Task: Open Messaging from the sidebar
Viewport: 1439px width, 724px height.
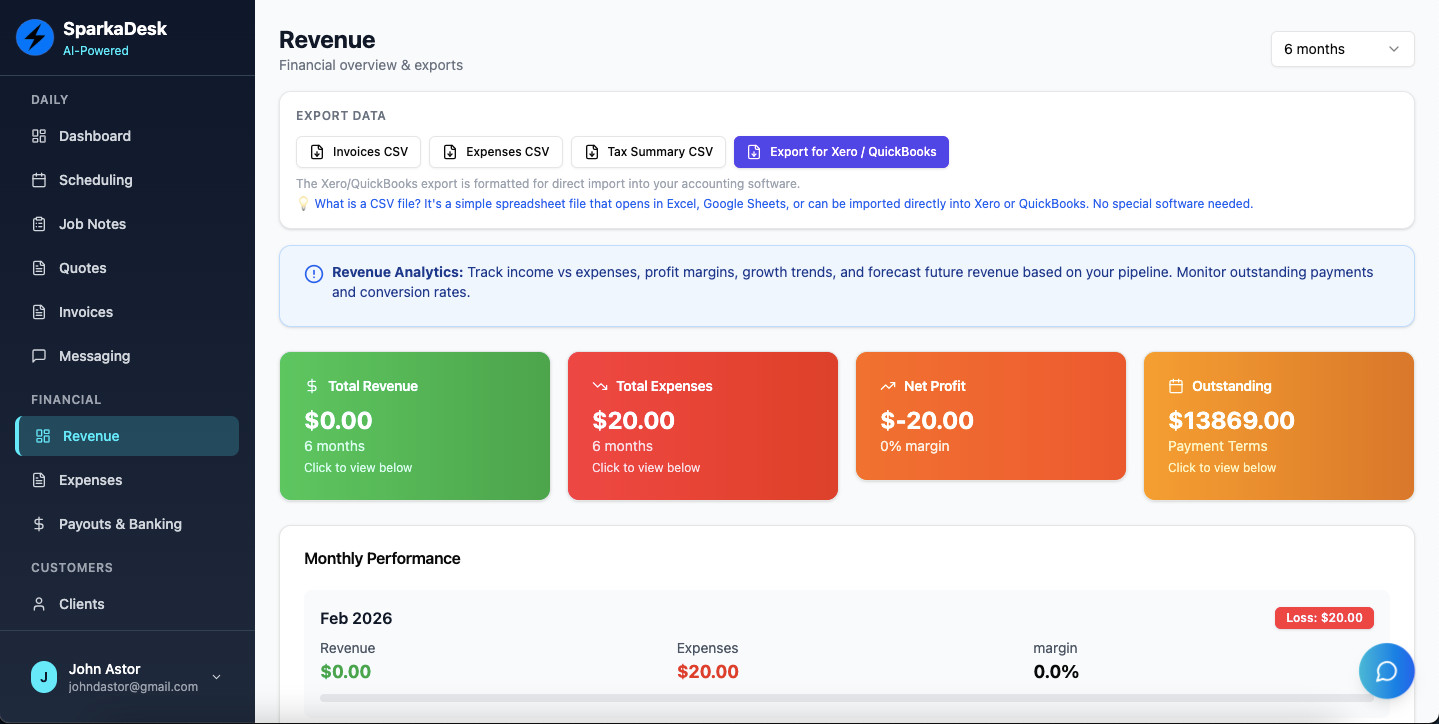Action: [x=127, y=356]
